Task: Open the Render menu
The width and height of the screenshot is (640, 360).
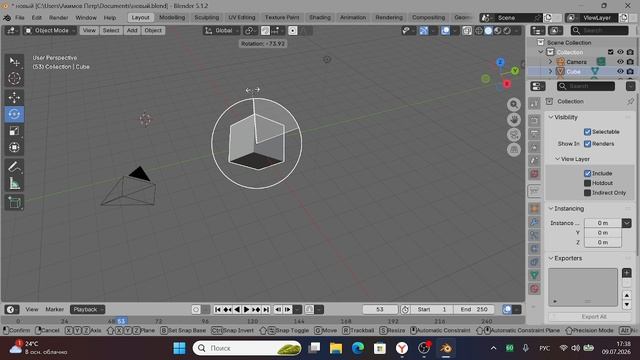Action: 59,18
